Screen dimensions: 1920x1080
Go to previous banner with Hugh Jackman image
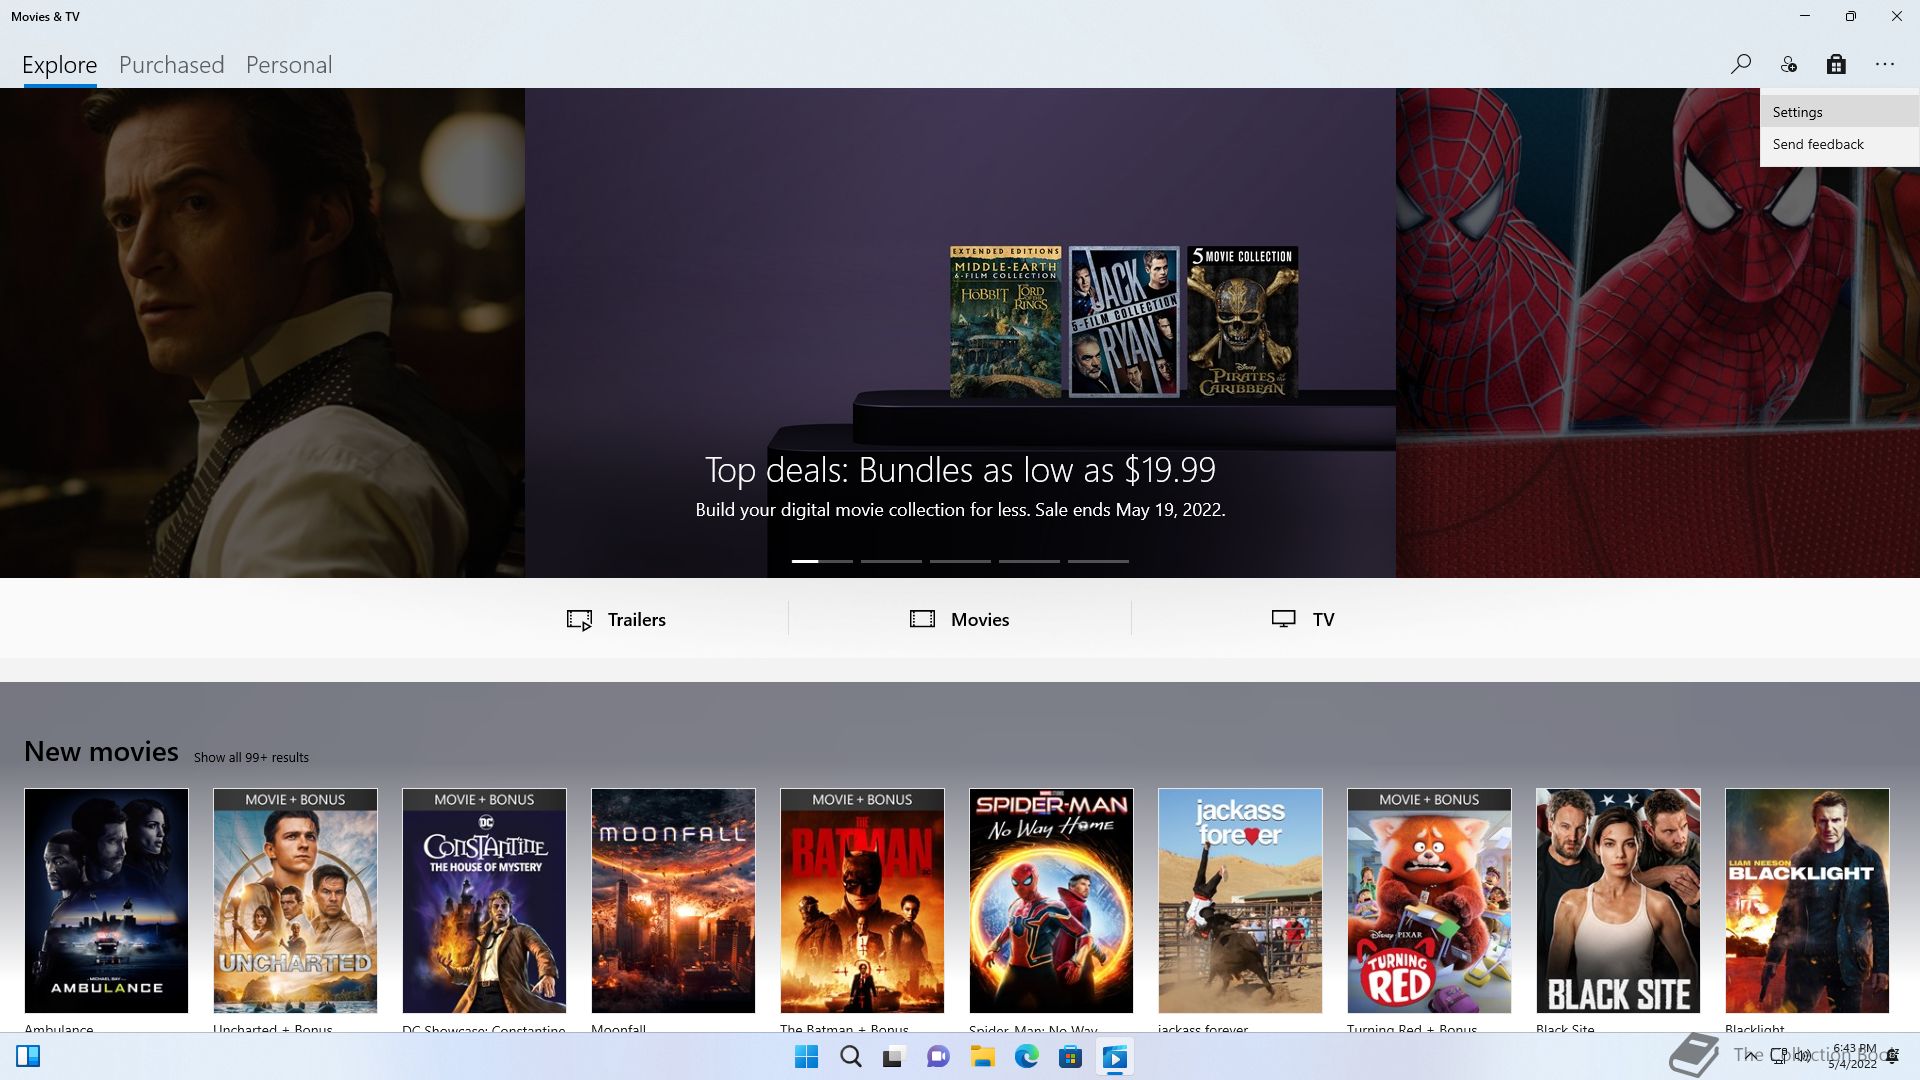pos(262,333)
